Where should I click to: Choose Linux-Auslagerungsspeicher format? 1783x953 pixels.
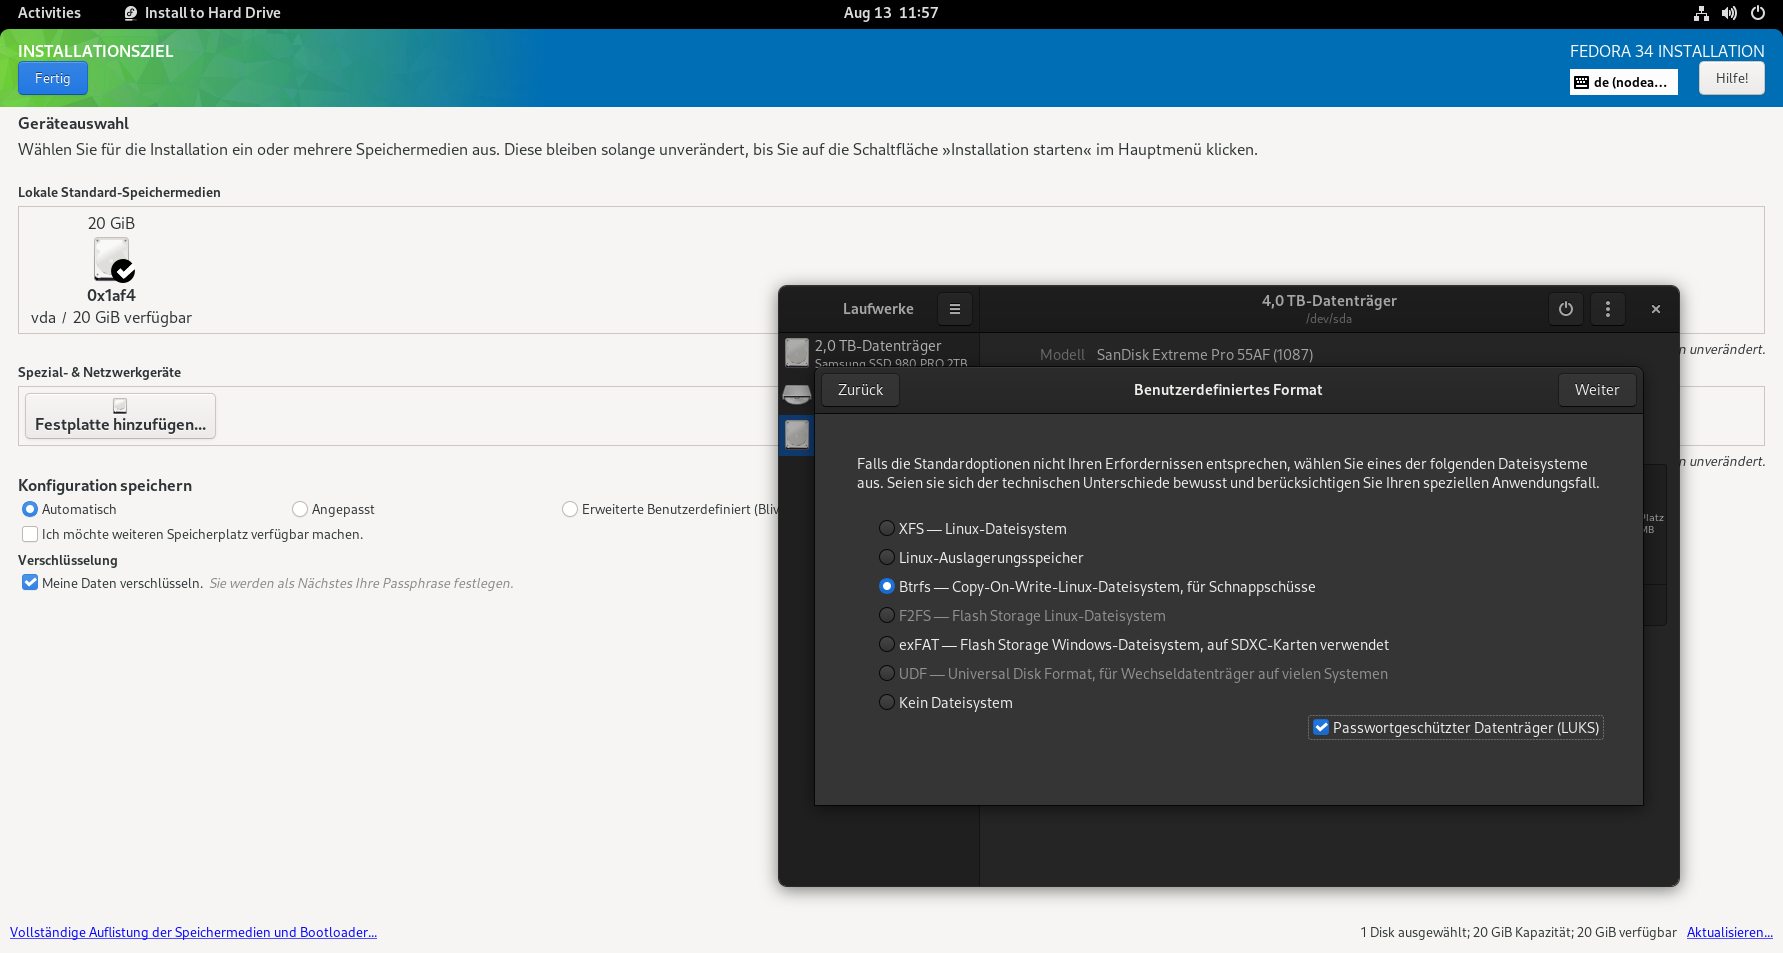pyautogui.click(x=981, y=558)
